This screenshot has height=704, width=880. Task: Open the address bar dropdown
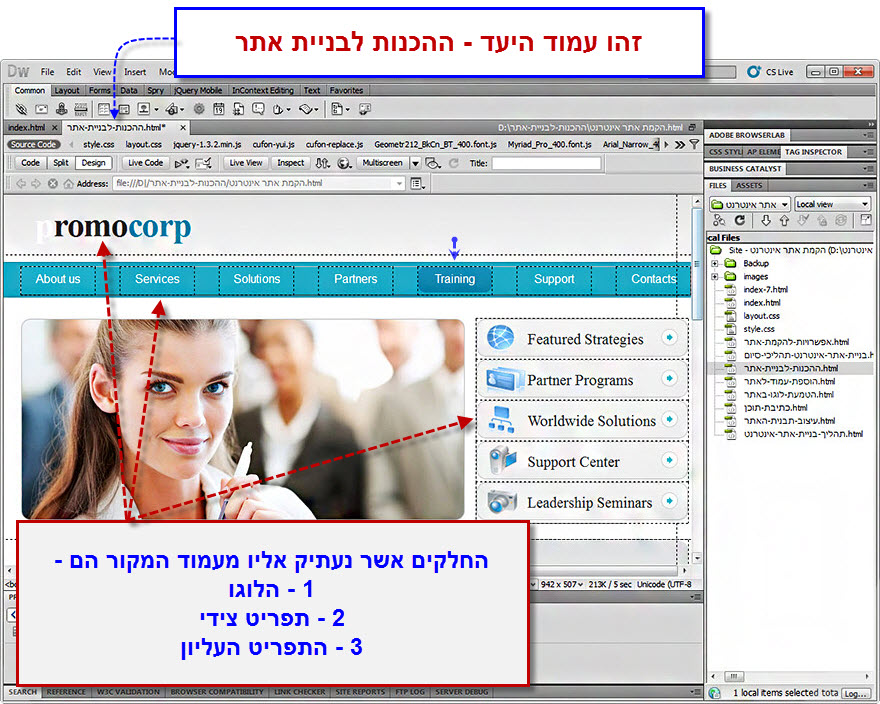(399, 184)
